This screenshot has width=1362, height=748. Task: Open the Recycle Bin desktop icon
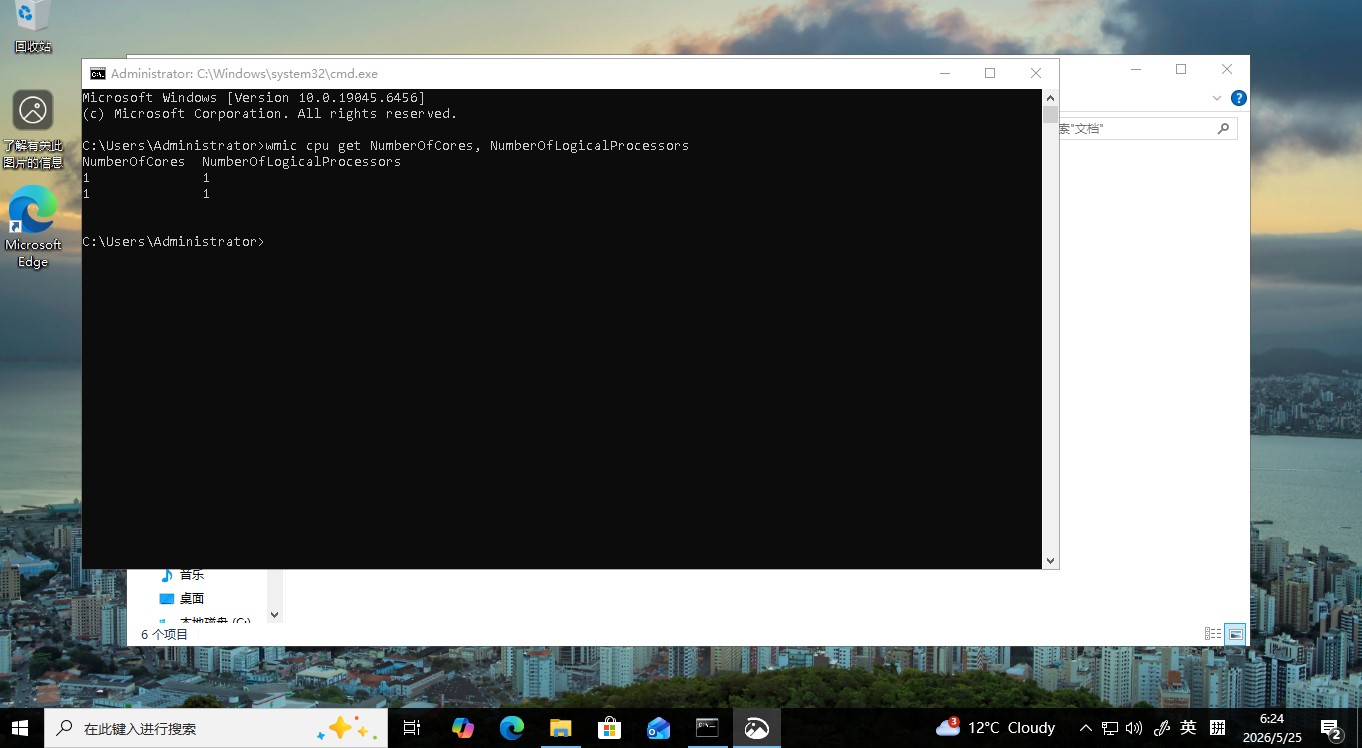[32, 27]
